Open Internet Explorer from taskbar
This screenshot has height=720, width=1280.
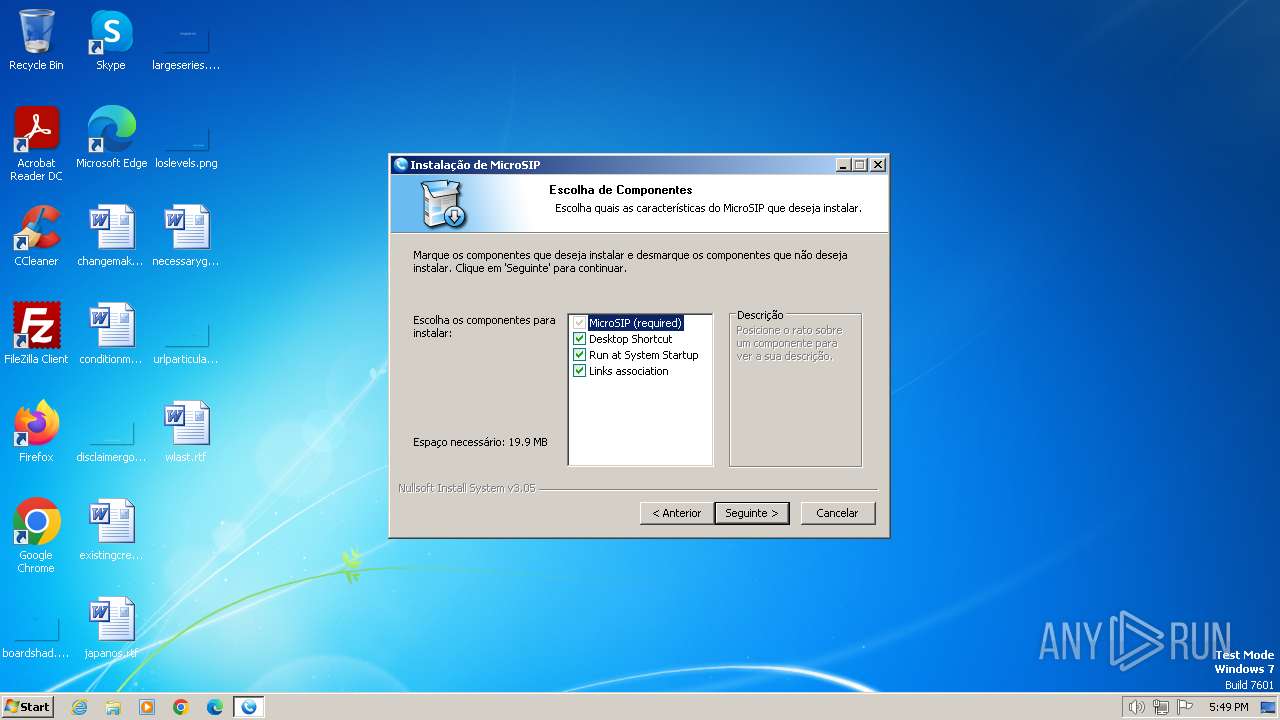(x=79, y=707)
